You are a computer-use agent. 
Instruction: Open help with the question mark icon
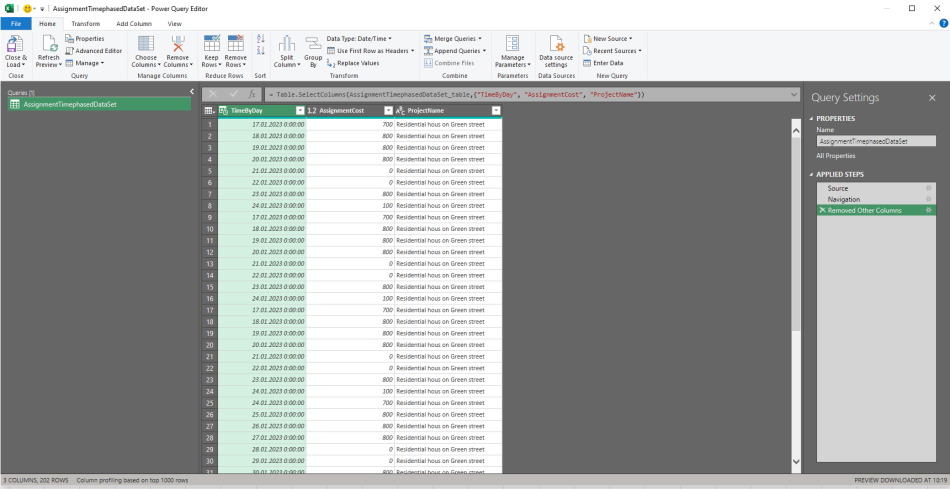[x=943, y=24]
